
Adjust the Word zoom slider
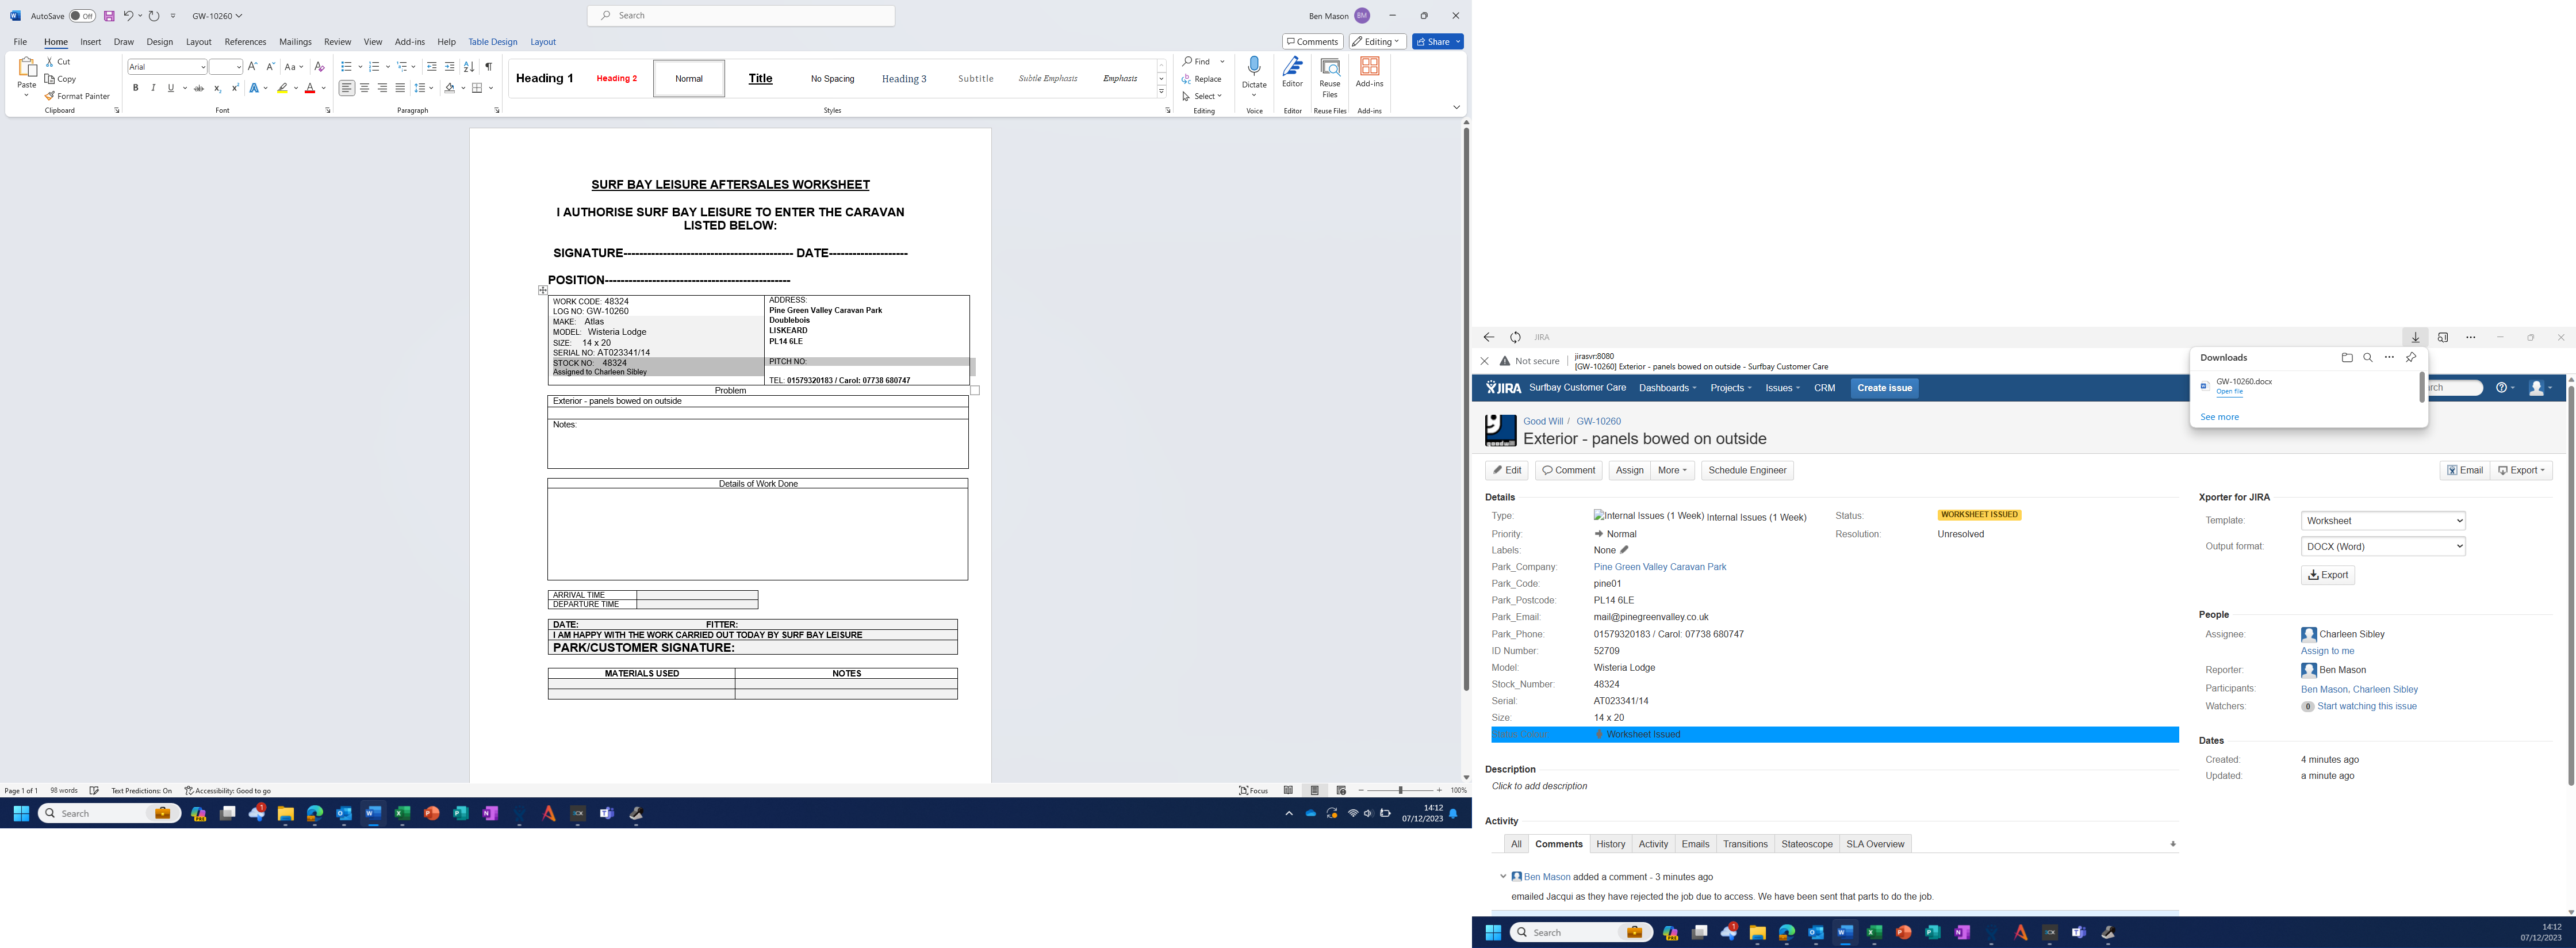point(1400,790)
